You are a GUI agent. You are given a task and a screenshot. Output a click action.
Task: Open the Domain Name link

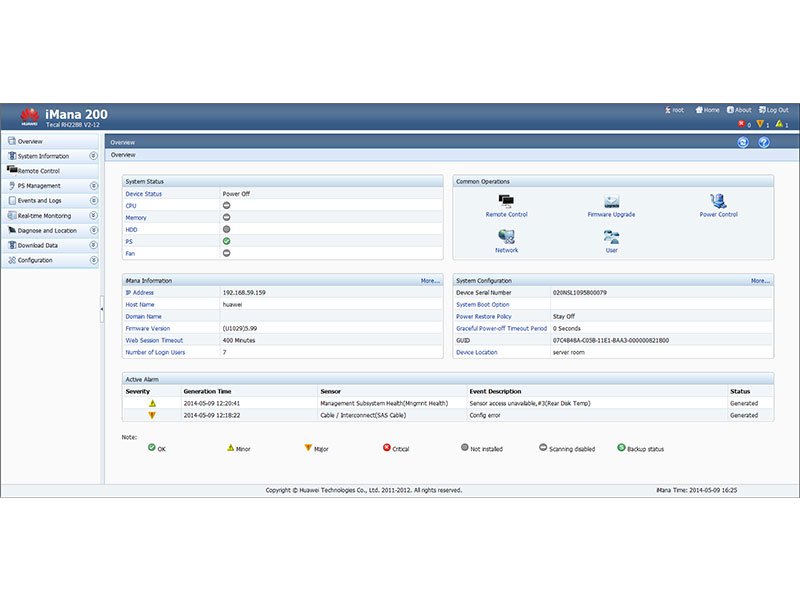click(x=143, y=316)
